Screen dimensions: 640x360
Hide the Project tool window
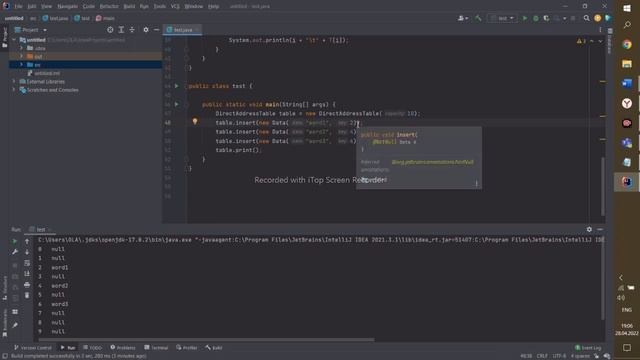[156, 30]
